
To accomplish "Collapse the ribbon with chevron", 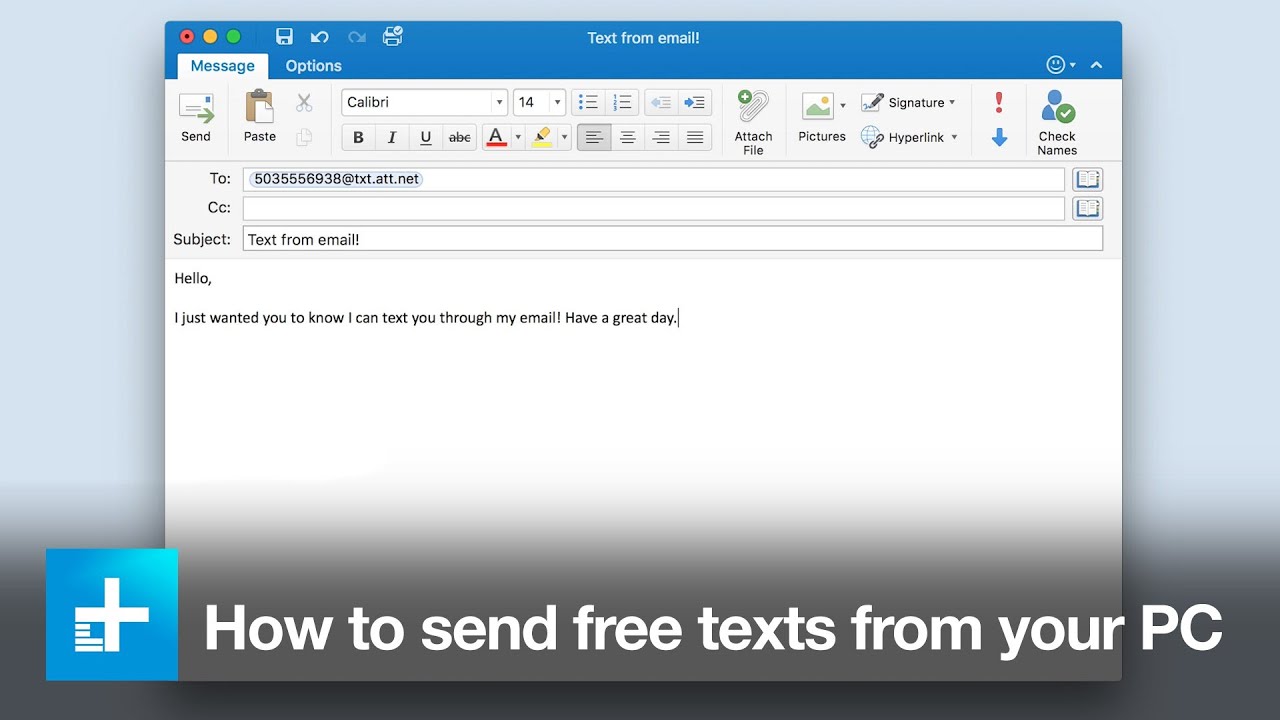I will [x=1096, y=65].
